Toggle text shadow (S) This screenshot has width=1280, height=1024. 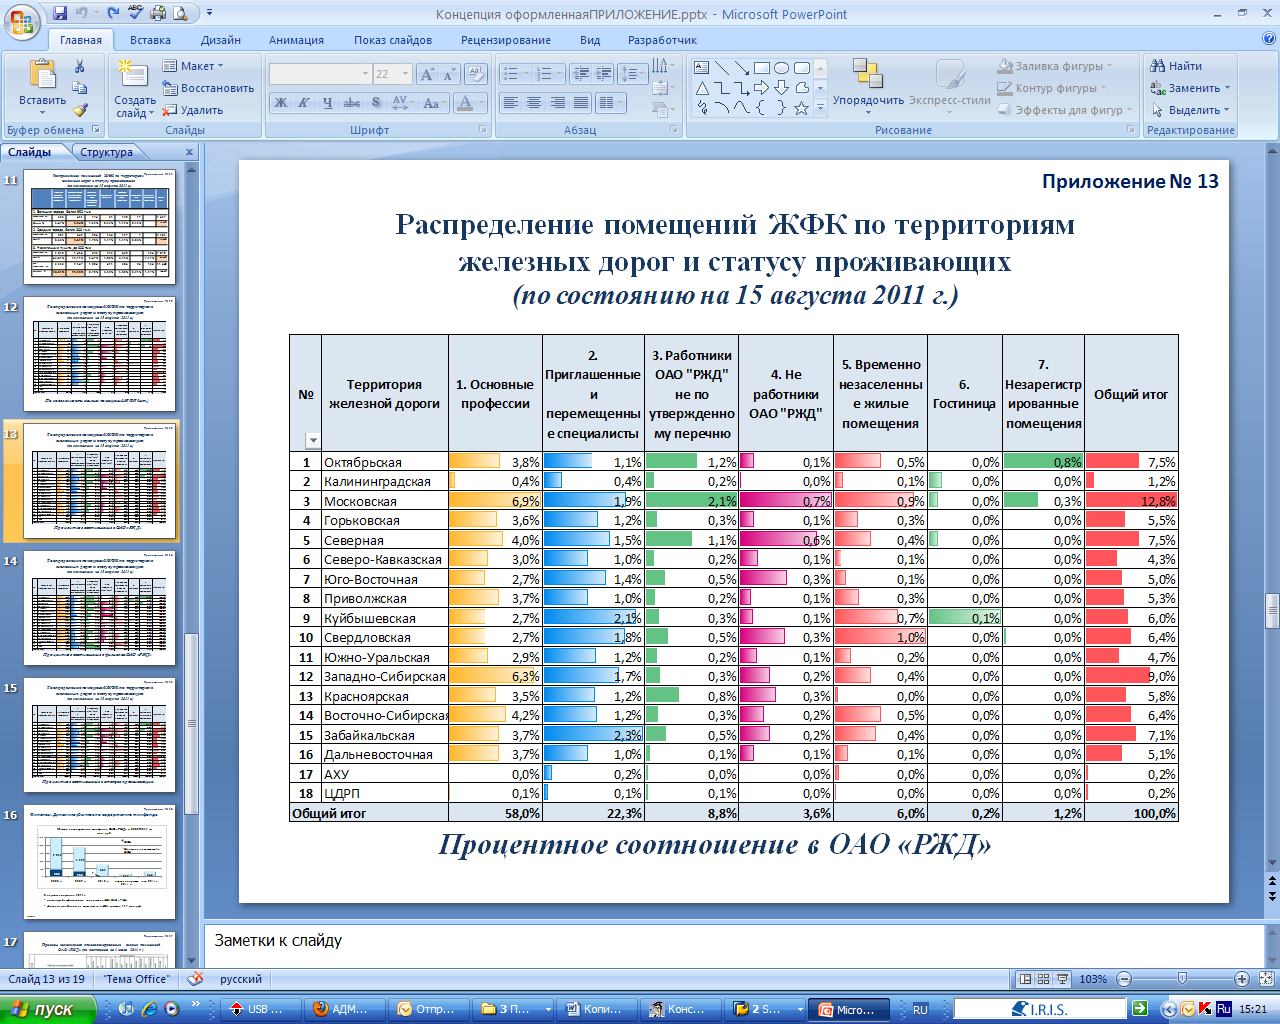point(375,102)
